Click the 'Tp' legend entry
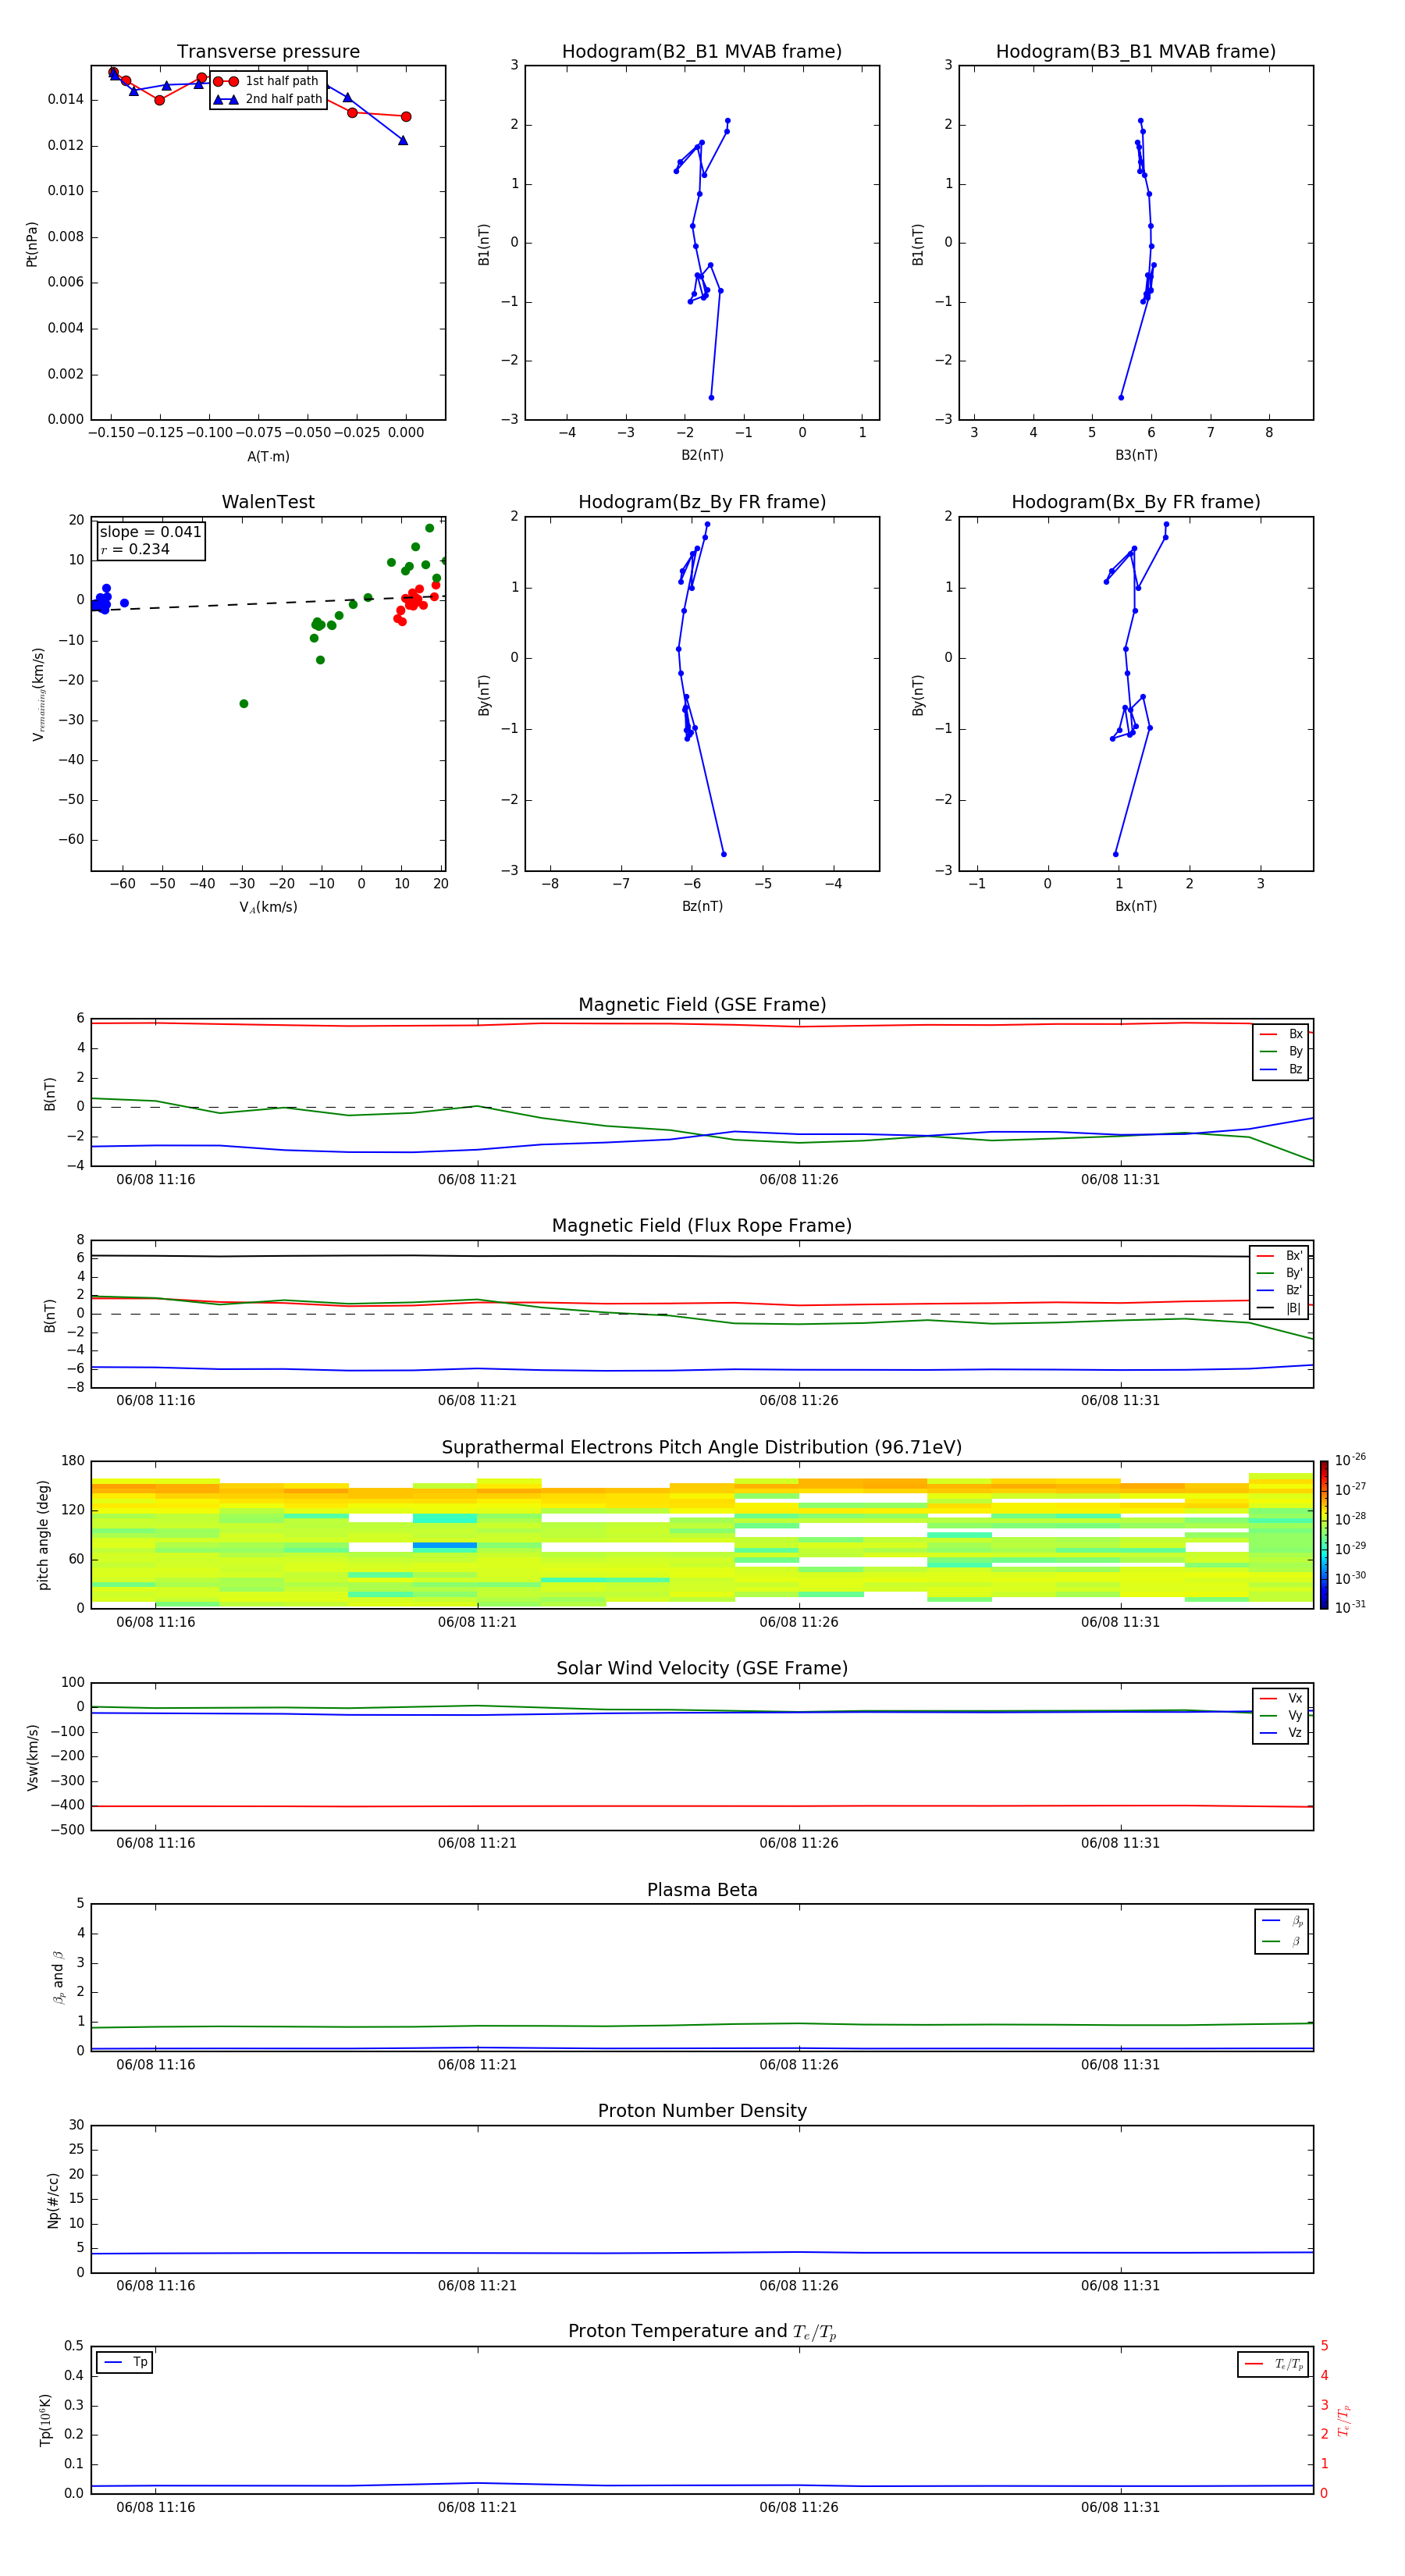 tap(124, 2362)
